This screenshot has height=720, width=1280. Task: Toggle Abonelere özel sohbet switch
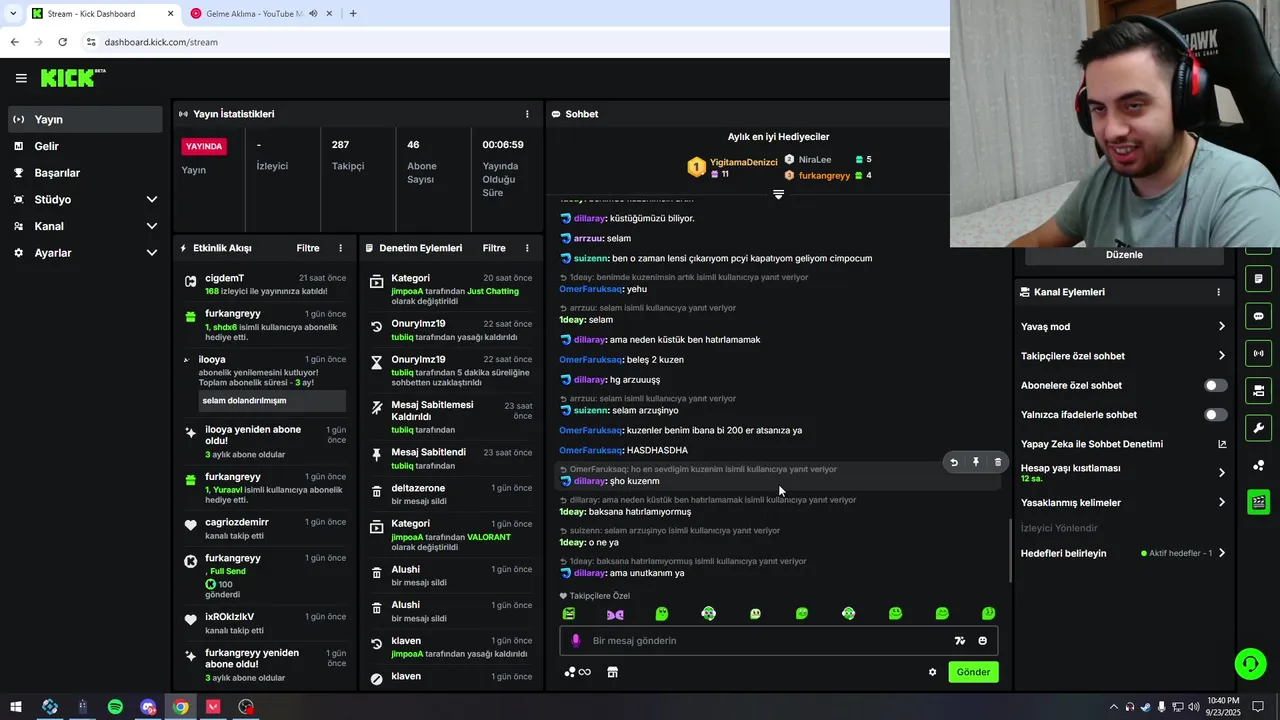click(1215, 385)
